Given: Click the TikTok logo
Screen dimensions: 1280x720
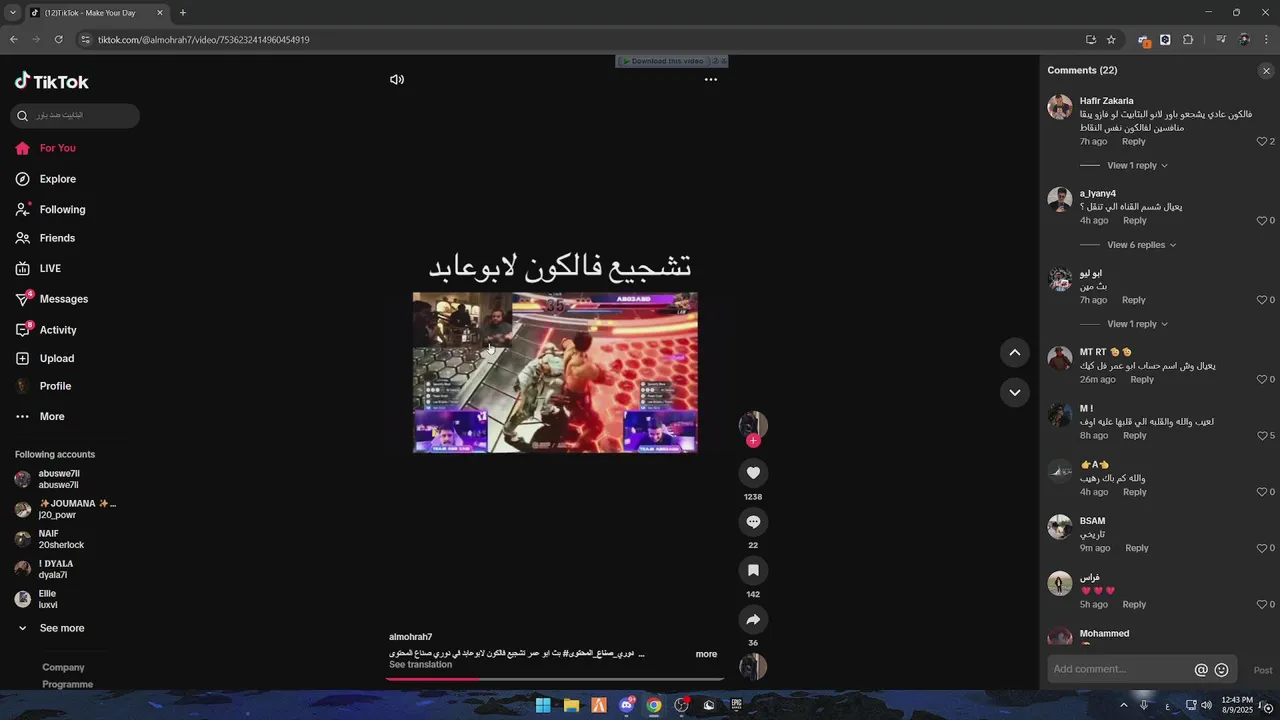Looking at the screenshot, I should [52, 82].
